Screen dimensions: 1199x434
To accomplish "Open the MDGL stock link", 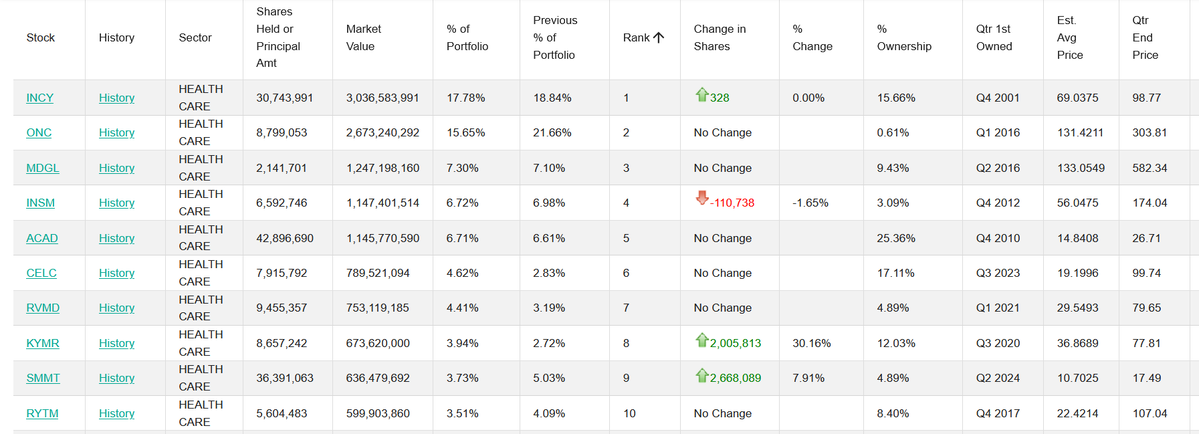I will (x=42, y=168).
